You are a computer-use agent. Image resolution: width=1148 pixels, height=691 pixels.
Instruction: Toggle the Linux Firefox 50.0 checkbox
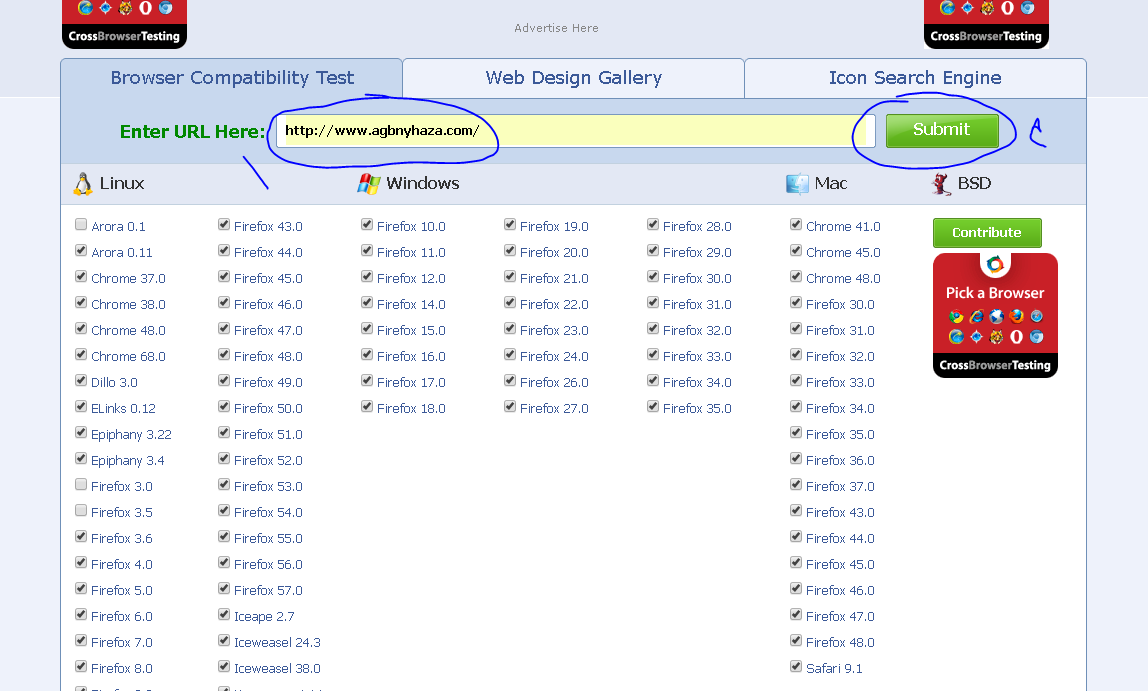(224, 406)
